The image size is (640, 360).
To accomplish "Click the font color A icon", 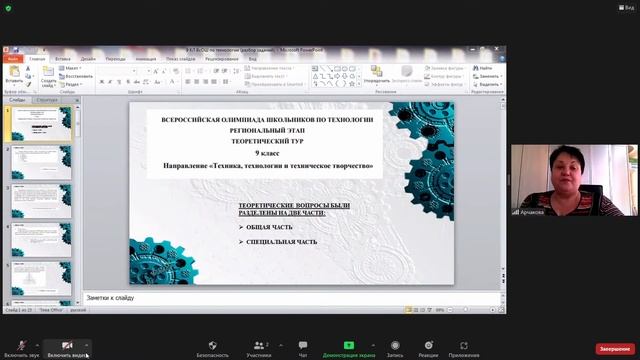I will [x=173, y=82].
